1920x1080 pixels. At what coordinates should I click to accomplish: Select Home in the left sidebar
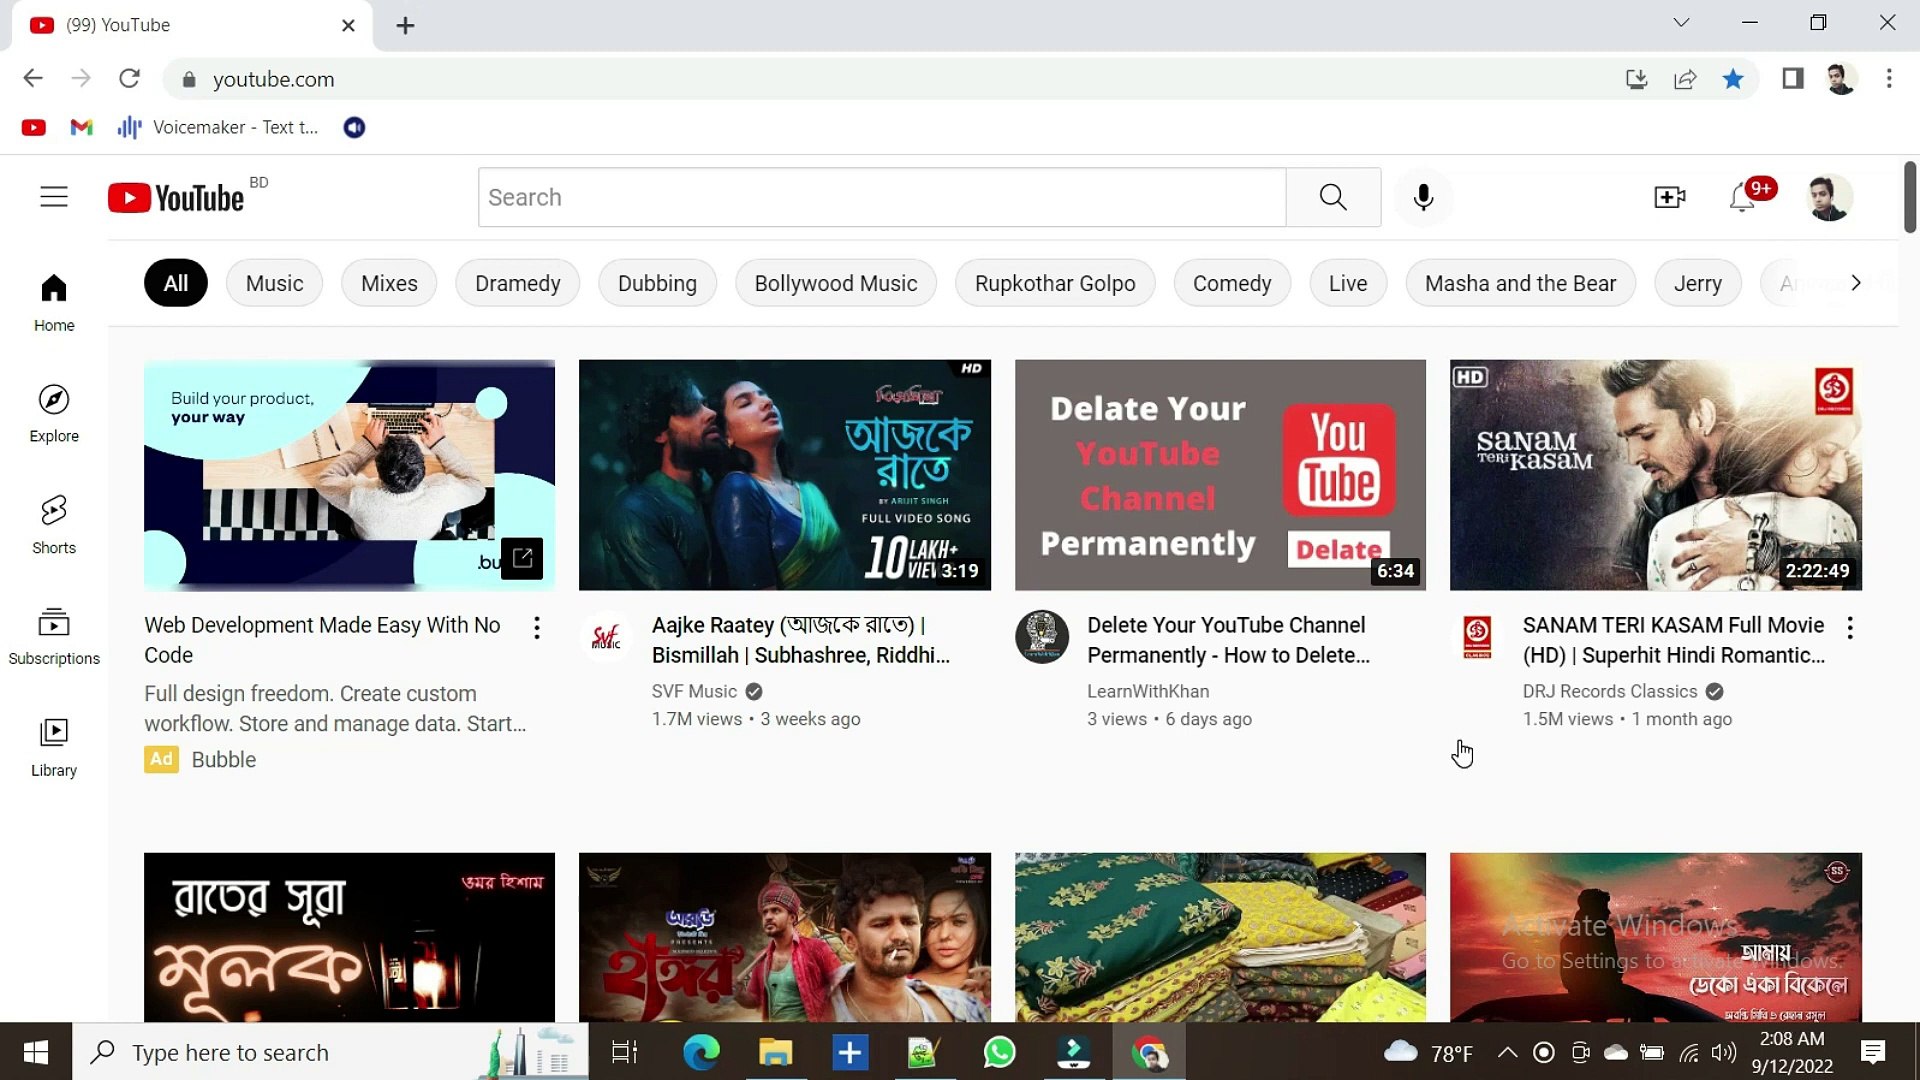click(54, 300)
